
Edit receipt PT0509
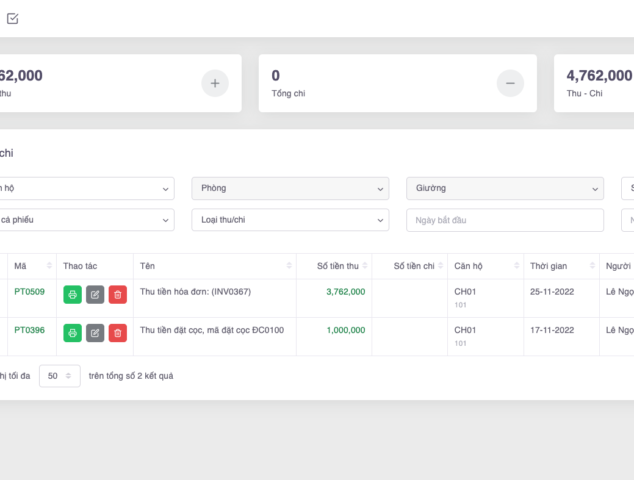tap(95, 294)
